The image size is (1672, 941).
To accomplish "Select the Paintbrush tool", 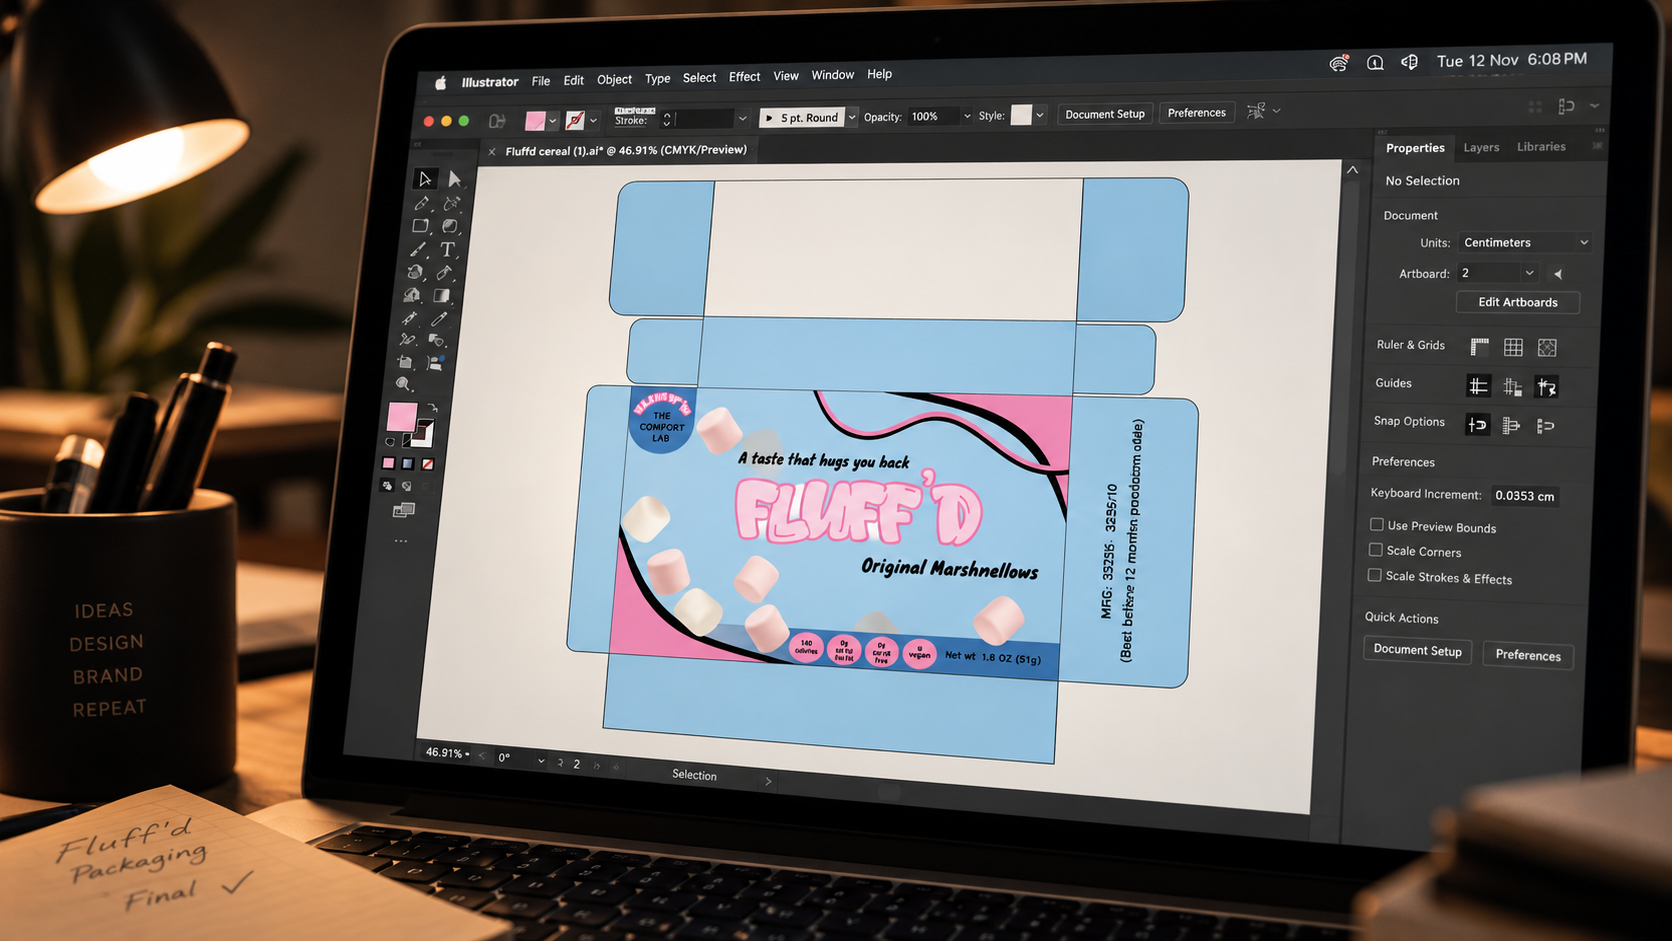I will (x=418, y=249).
